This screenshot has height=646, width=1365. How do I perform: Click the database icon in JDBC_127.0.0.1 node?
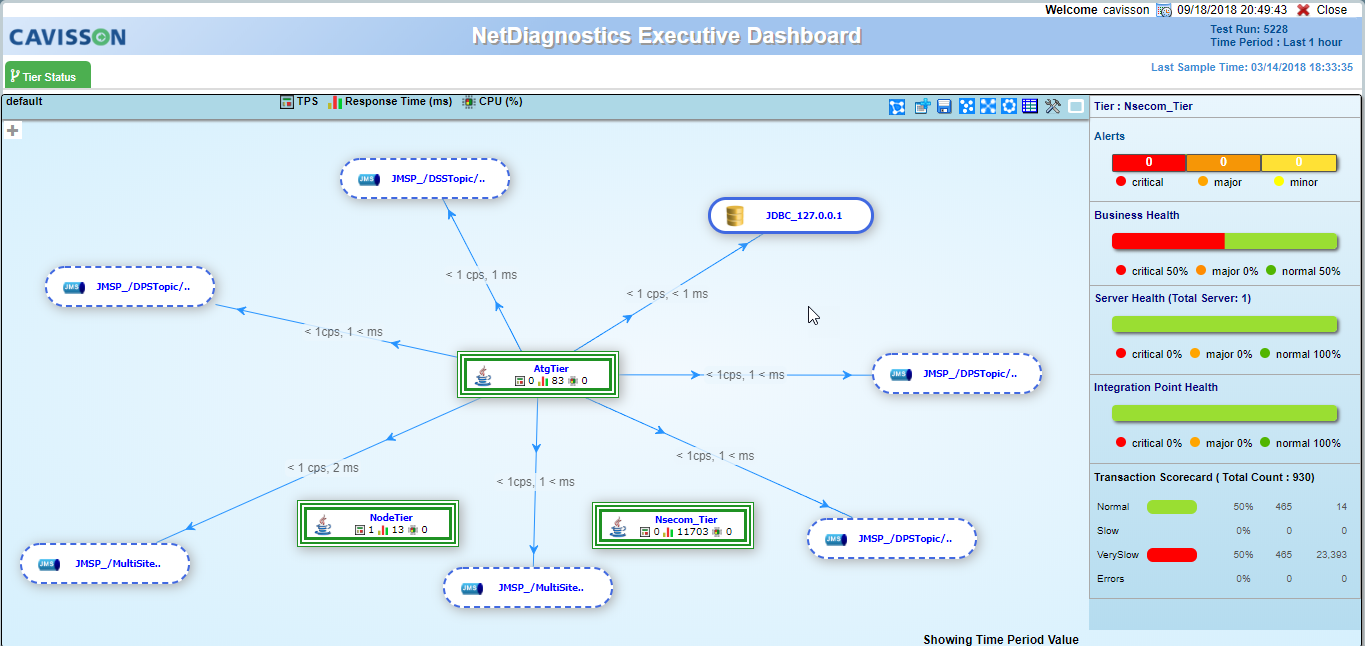pyautogui.click(x=735, y=215)
